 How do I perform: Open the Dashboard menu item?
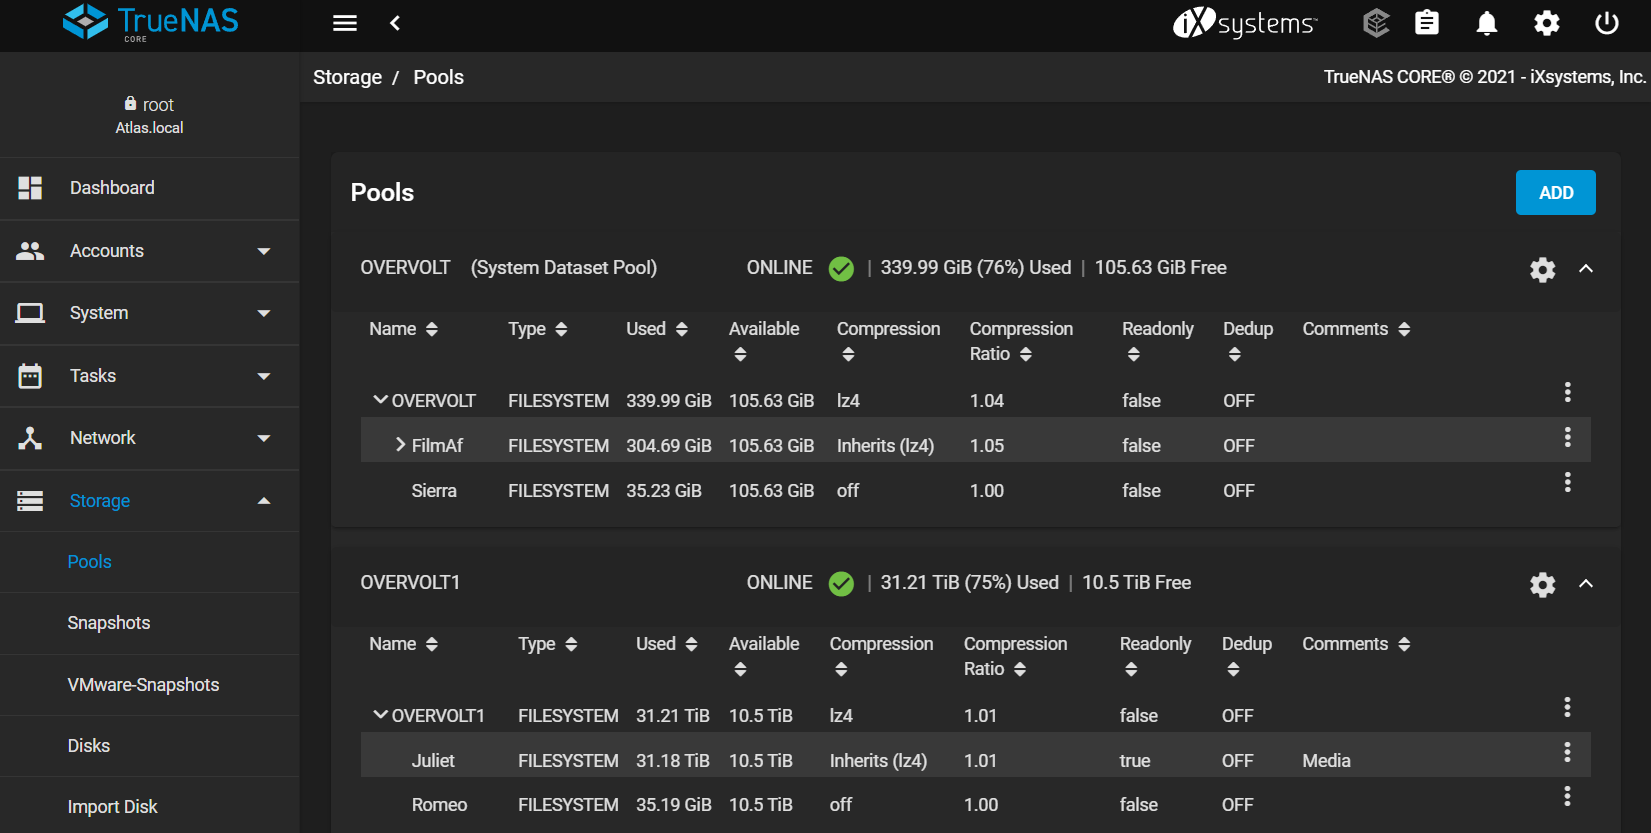click(x=150, y=188)
